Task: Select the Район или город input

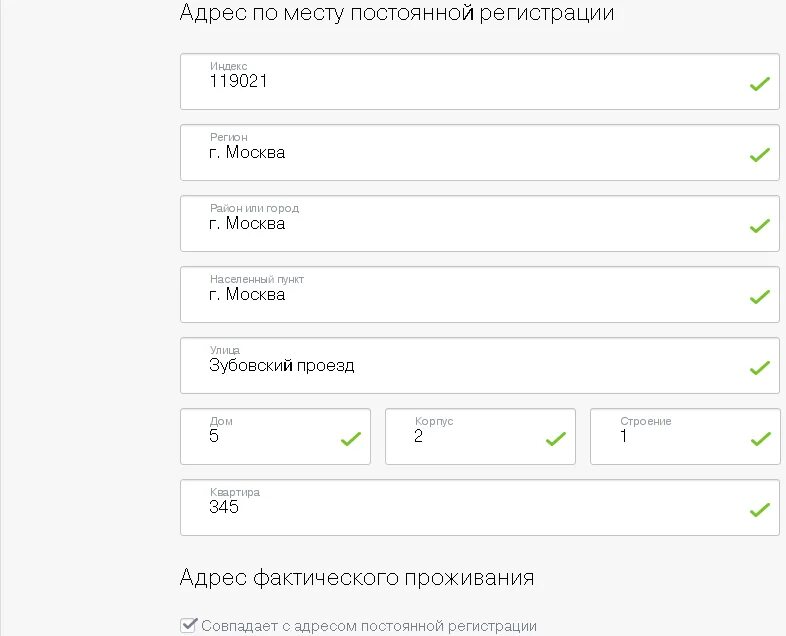Action: pos(480,224)
